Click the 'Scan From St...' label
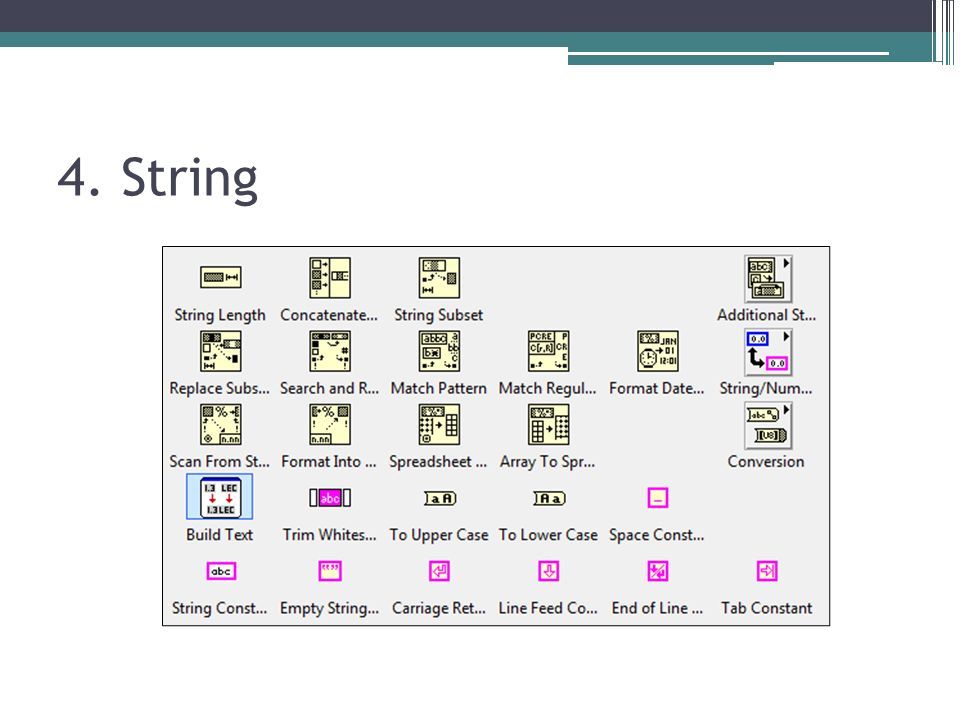Screen dimensions: 960x720 tap(219, 462)
